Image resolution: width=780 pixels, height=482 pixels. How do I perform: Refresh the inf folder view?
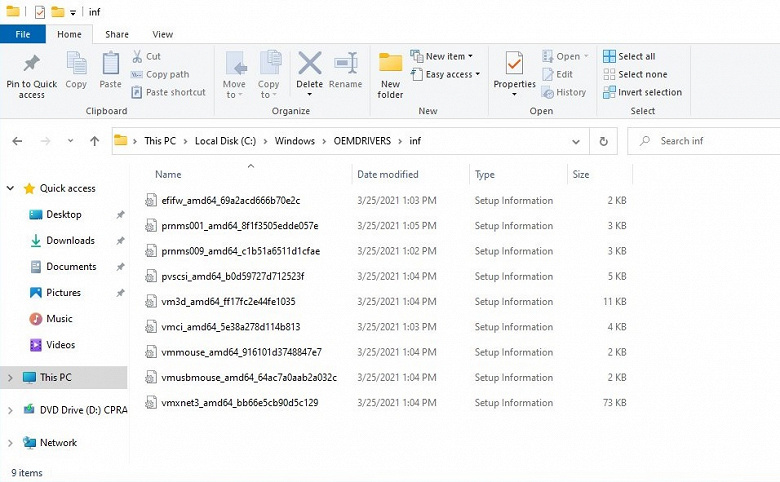pyautogui.click(x=602, y=141)
